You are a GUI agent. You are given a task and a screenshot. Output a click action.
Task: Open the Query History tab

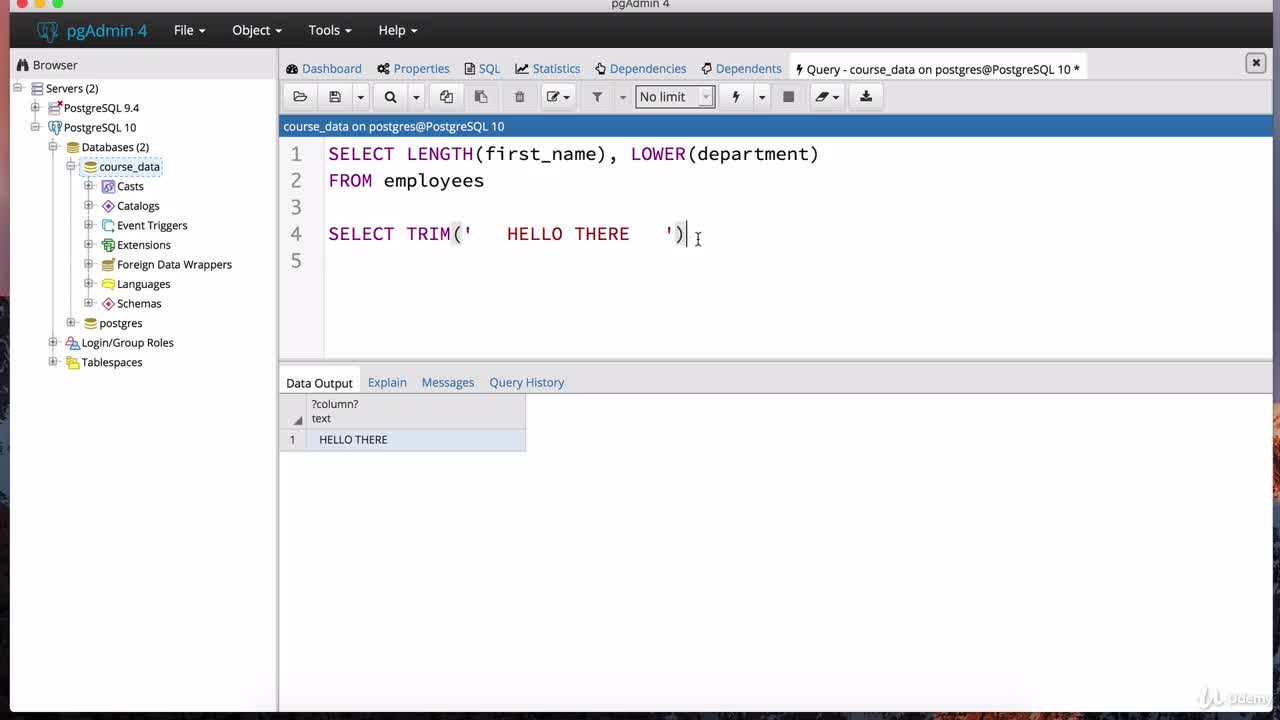click(x=527, y=383)
